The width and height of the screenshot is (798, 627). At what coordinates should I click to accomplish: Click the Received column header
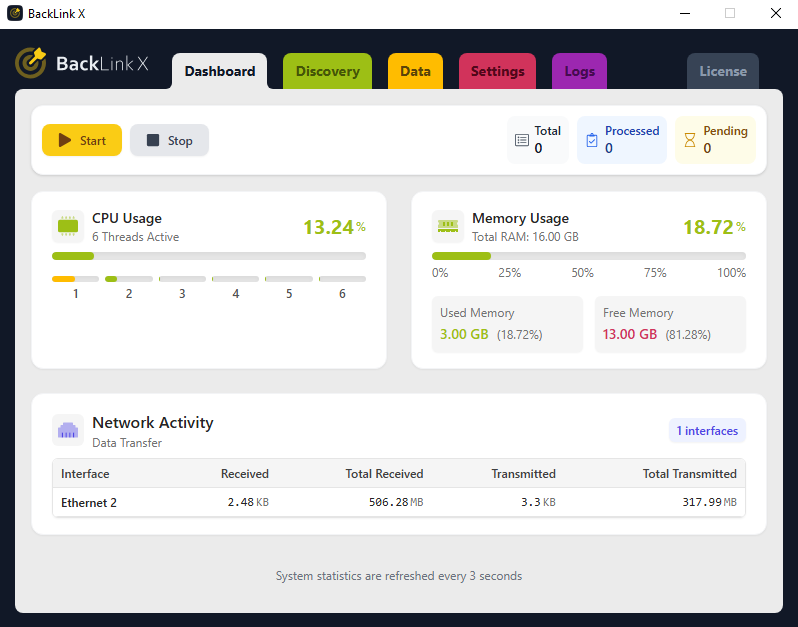245,474
